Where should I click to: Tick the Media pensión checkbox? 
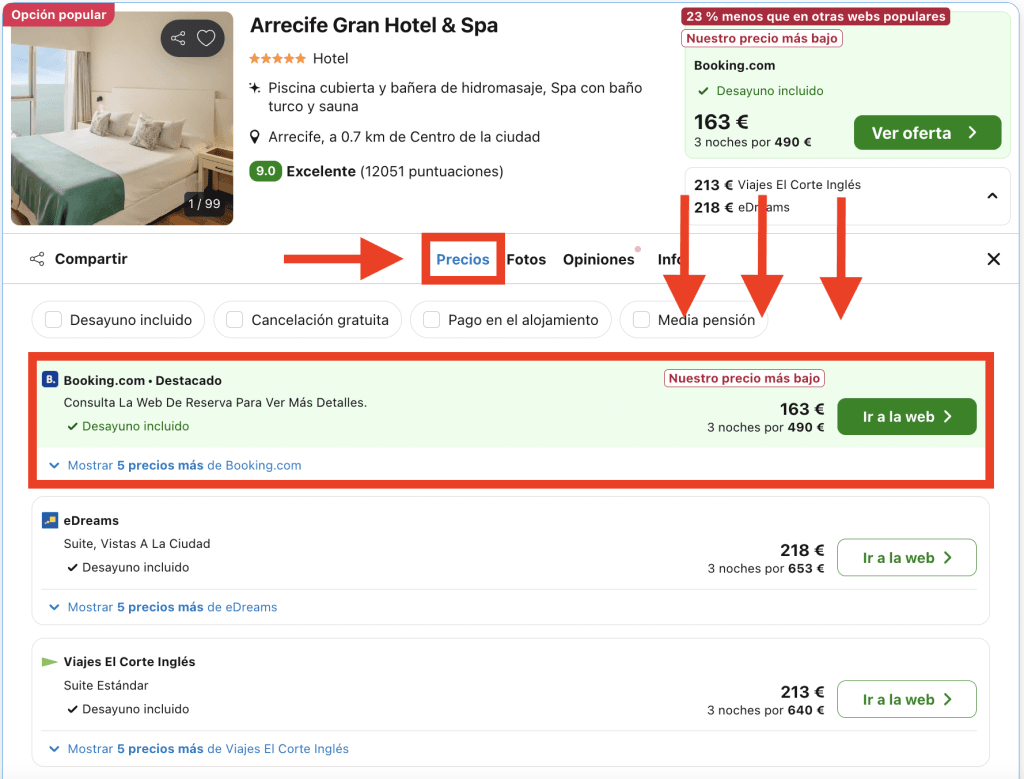tap(641, 320)
